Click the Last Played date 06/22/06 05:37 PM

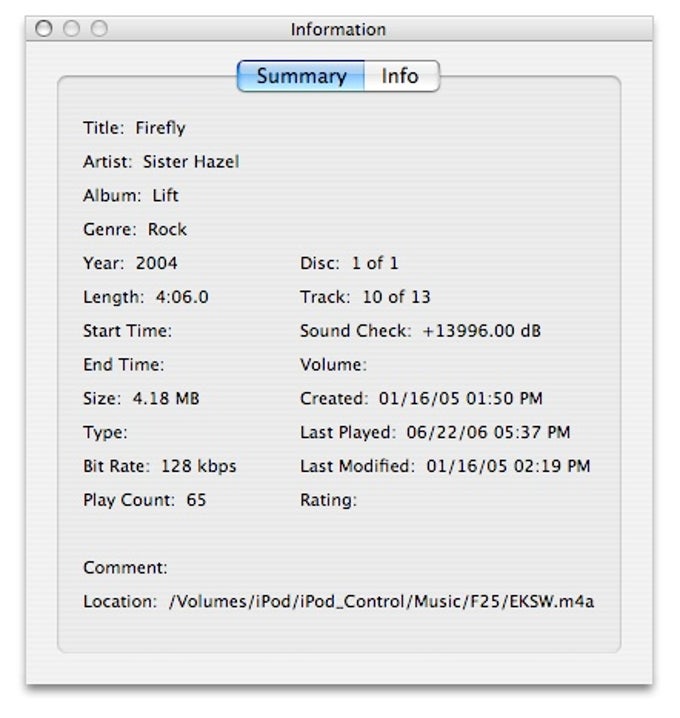coord(488,433)
